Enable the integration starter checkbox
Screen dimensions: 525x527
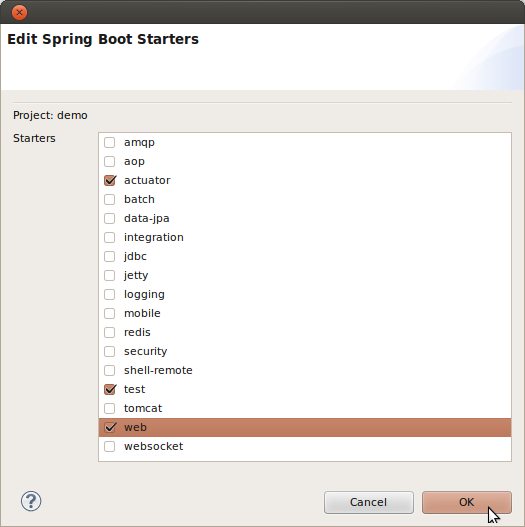(x=110, y=237)
